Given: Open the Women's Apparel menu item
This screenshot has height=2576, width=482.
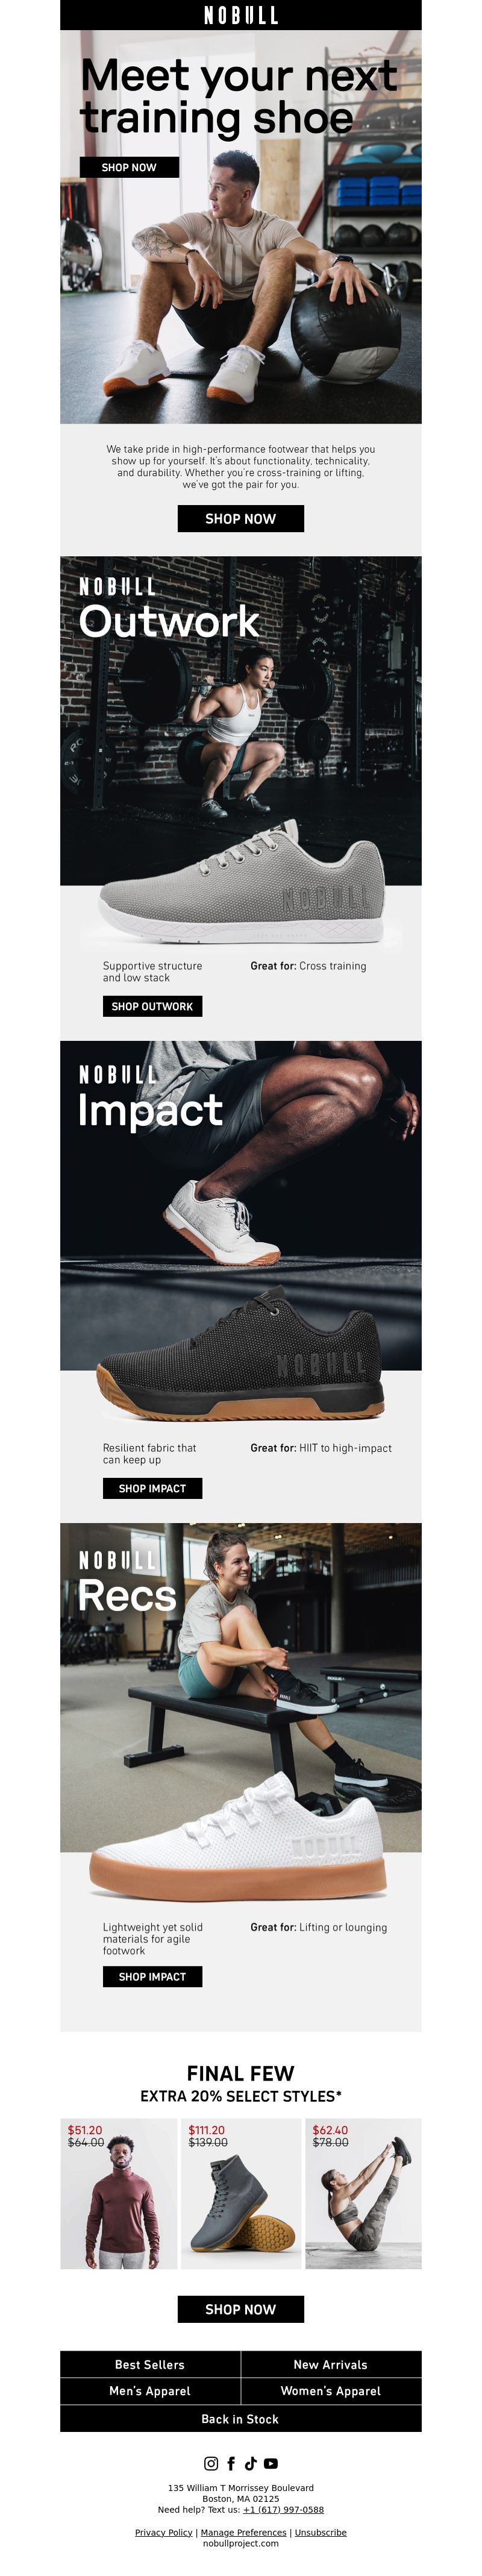Looking at the screenshot, I should (x=331, y=2390).
